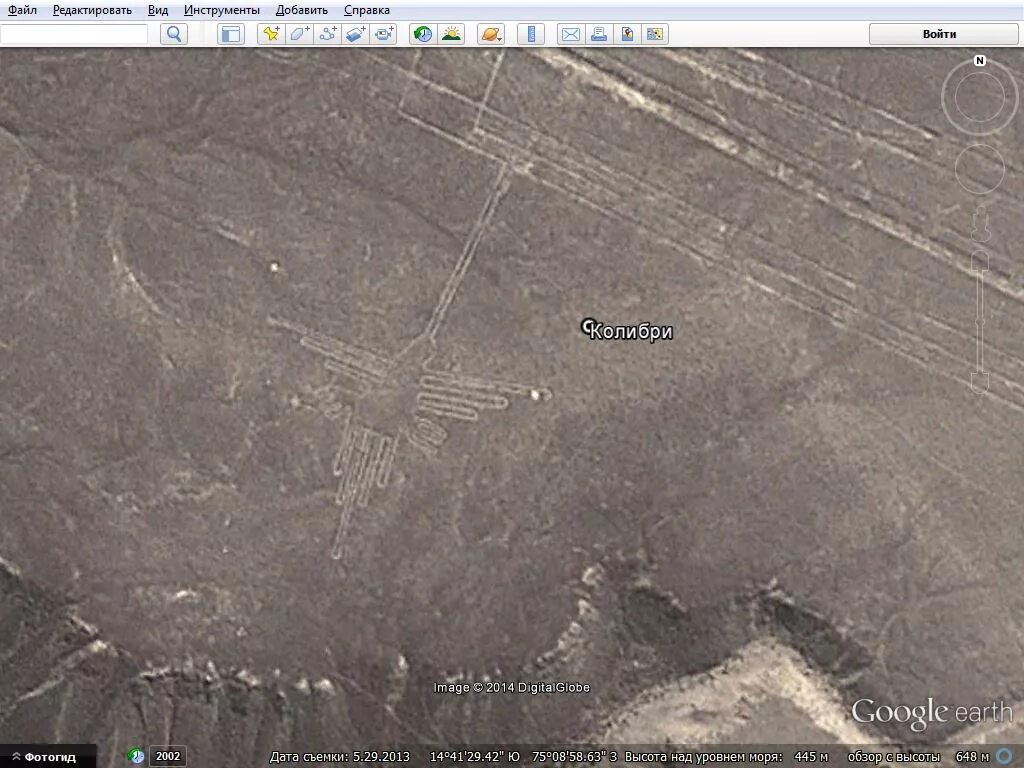Viewport: 1024px width, 768px height.
Task: Open the planet switcher dropdown
Action: click(x=490, y=34)
